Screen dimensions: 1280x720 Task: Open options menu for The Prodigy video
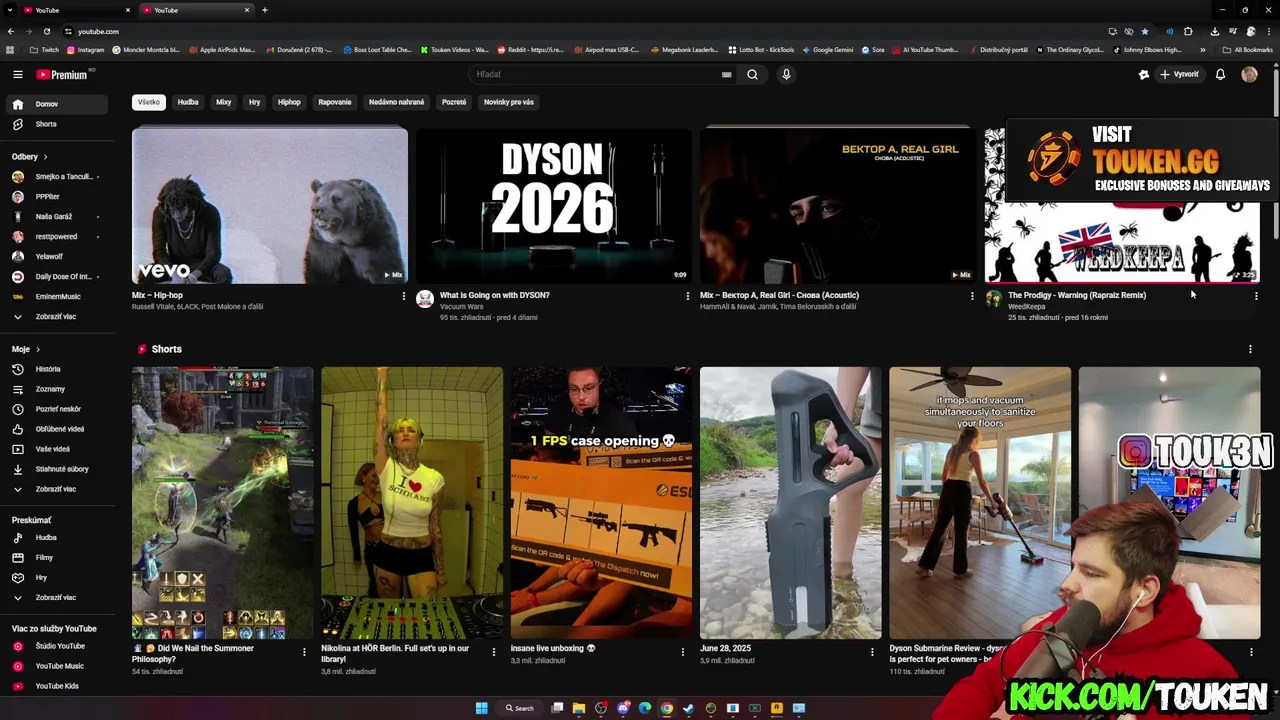coord(1256,296)
